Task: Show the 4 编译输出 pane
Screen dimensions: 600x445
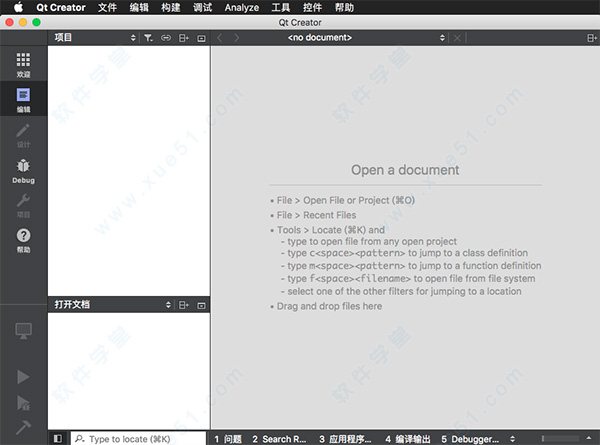Action: pyautogui.click(x=408, y=439)
